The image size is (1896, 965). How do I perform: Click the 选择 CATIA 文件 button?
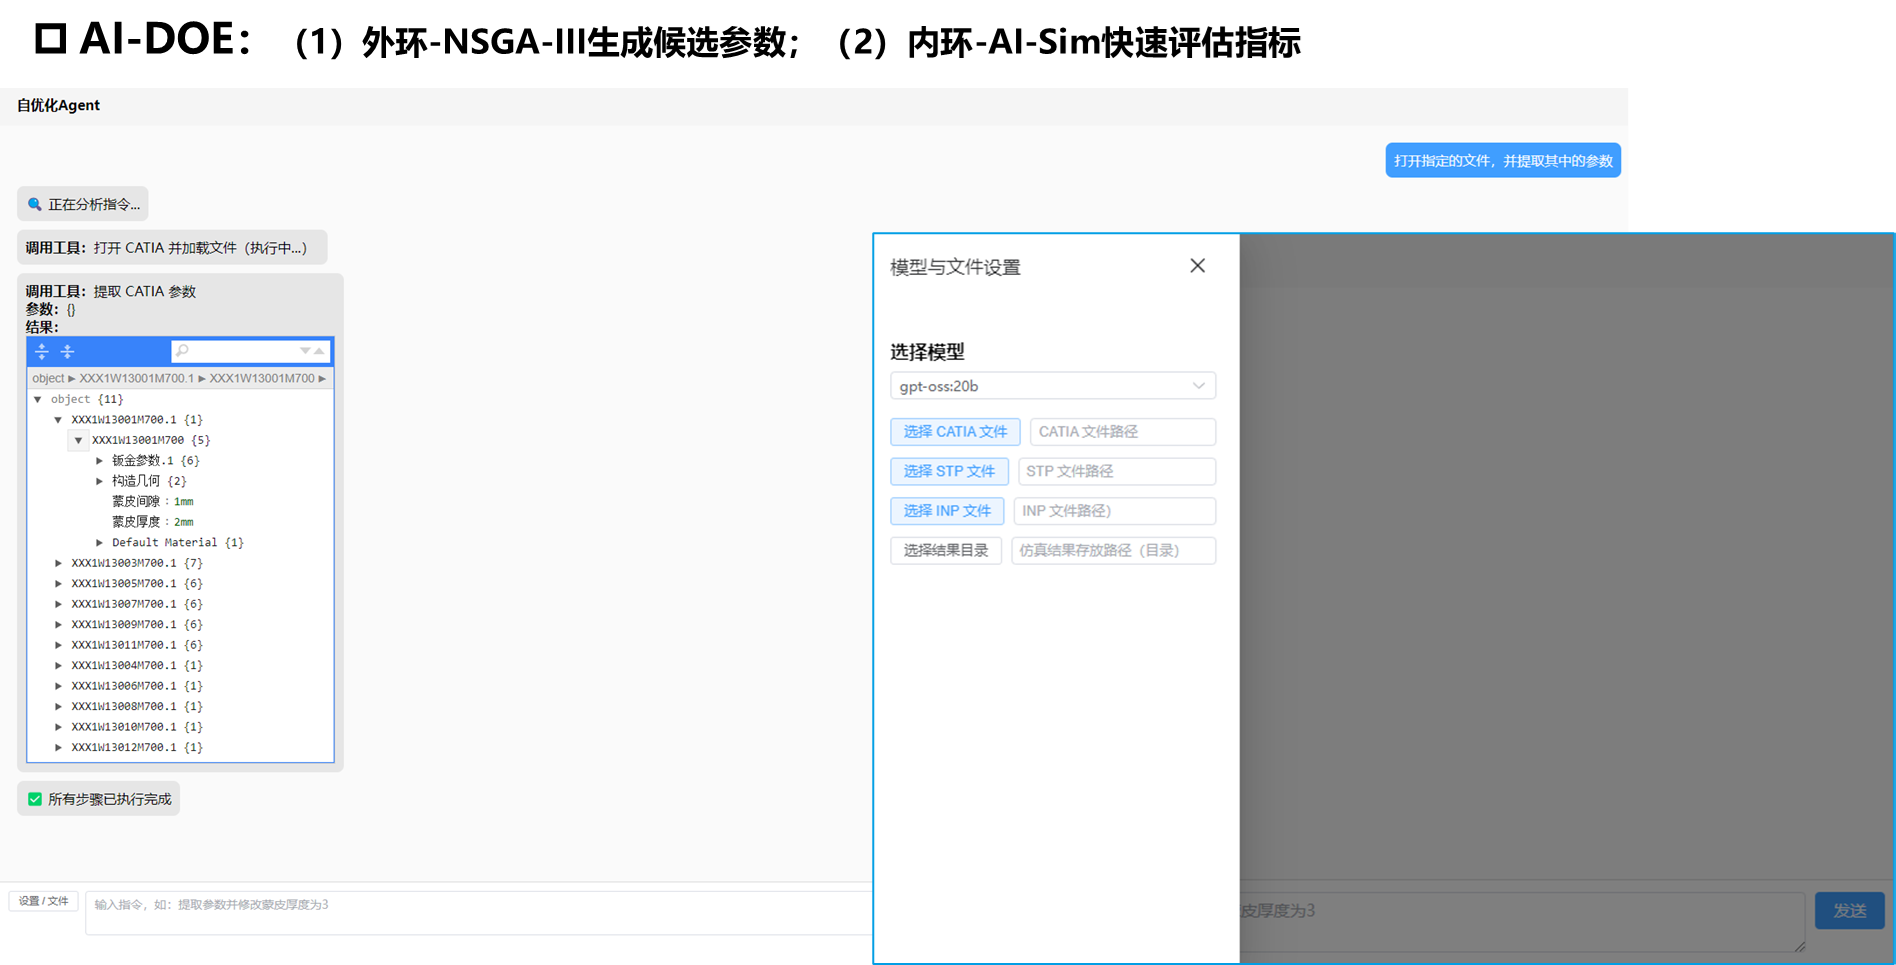tap(954, 432)
